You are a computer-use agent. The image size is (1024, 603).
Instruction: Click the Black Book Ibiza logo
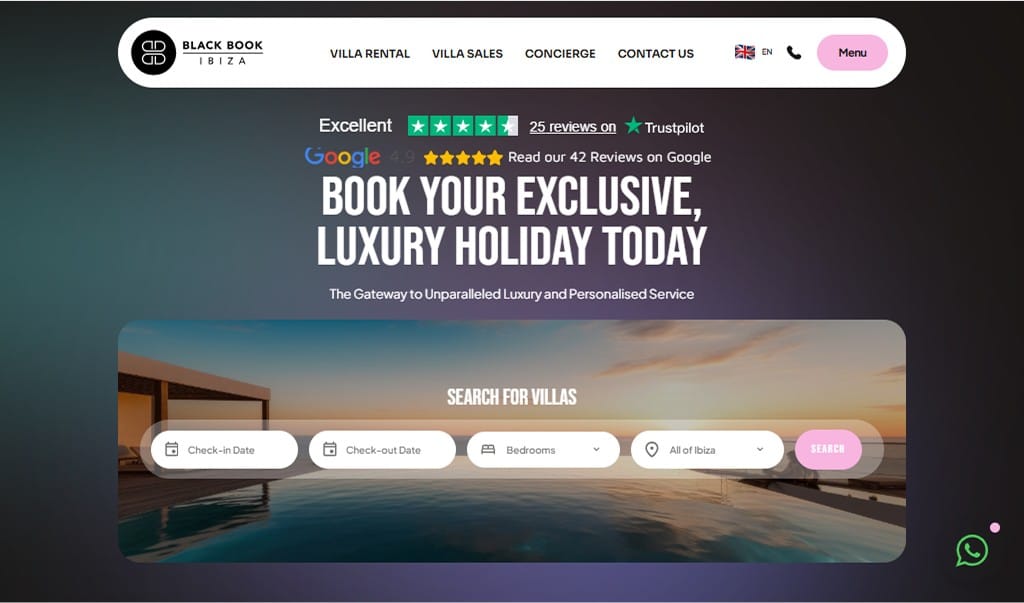tap(197, 52)
